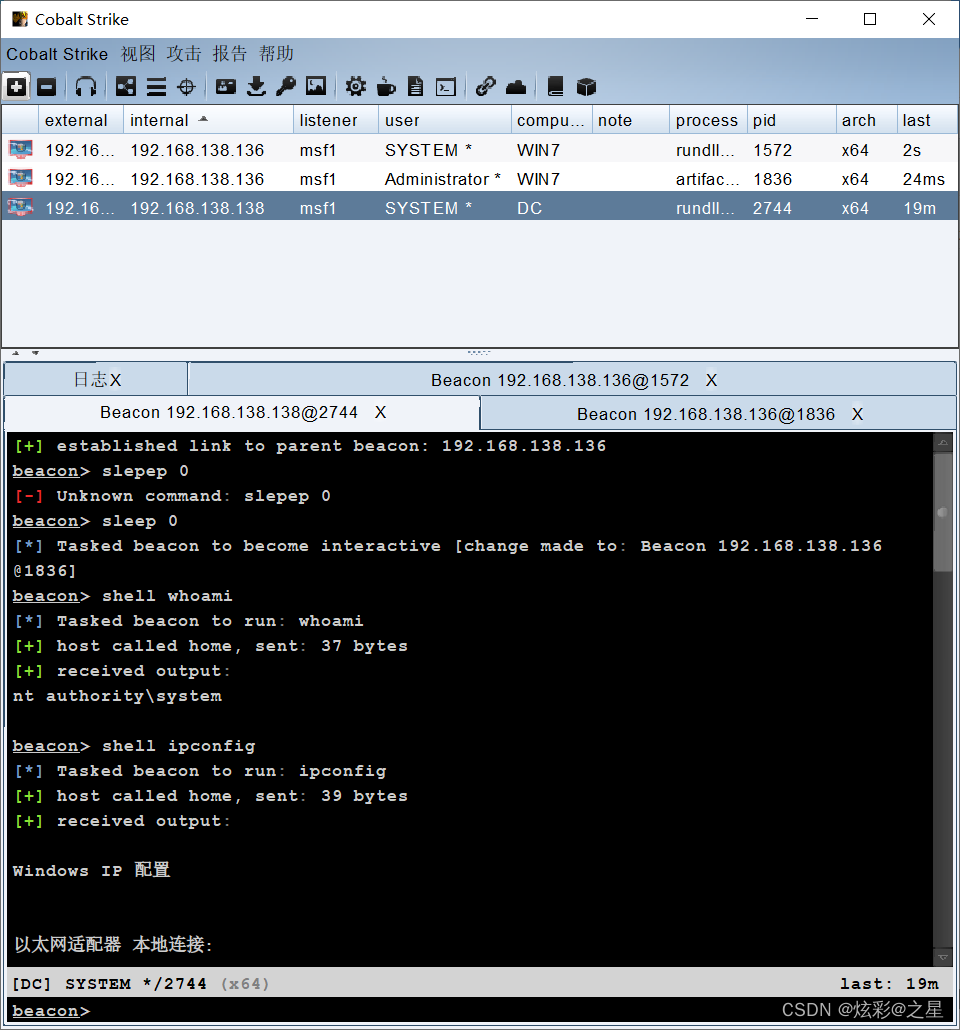The height and width of the screenshot is (1030, 960).
Task: Click the beacon> command input field
Action: pos(480,1012)
